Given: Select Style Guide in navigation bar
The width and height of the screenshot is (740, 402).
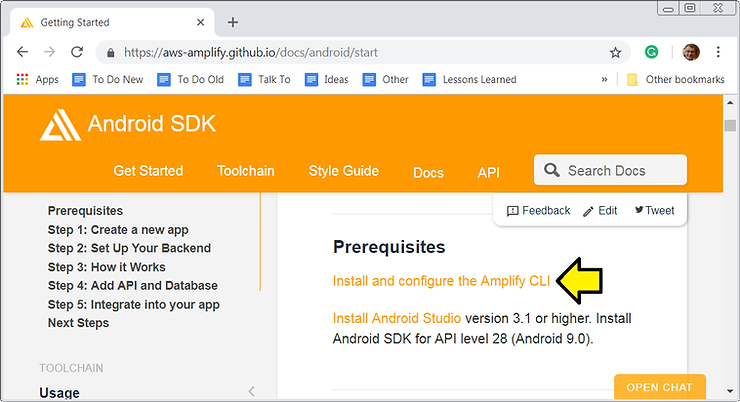Looking at the screenshot, I should [x=343, y=171].
